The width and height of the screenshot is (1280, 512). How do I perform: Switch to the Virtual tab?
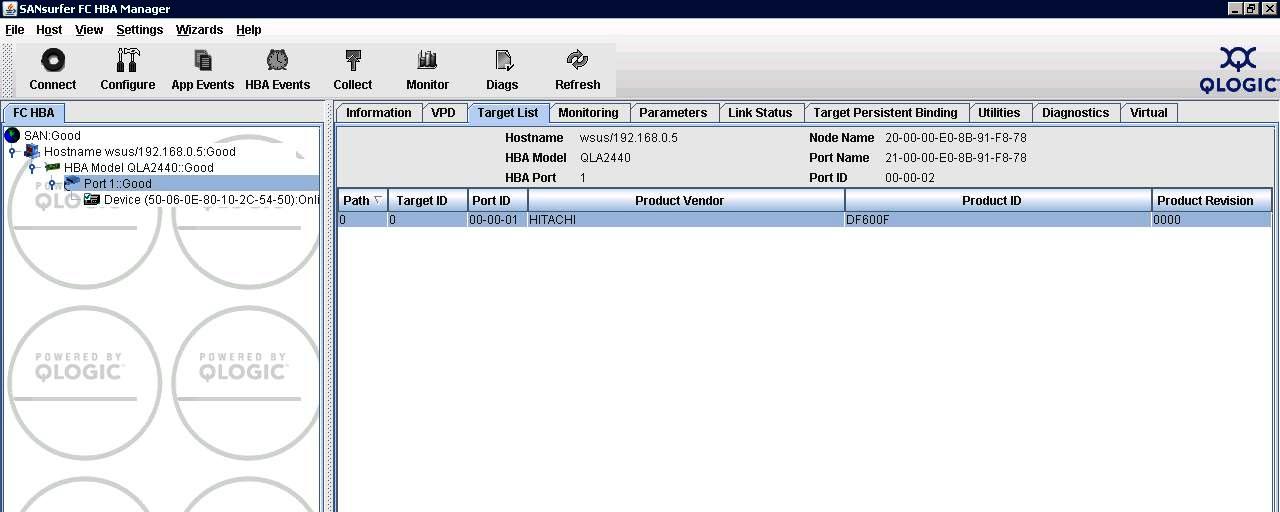click(x=1149, y=112)
